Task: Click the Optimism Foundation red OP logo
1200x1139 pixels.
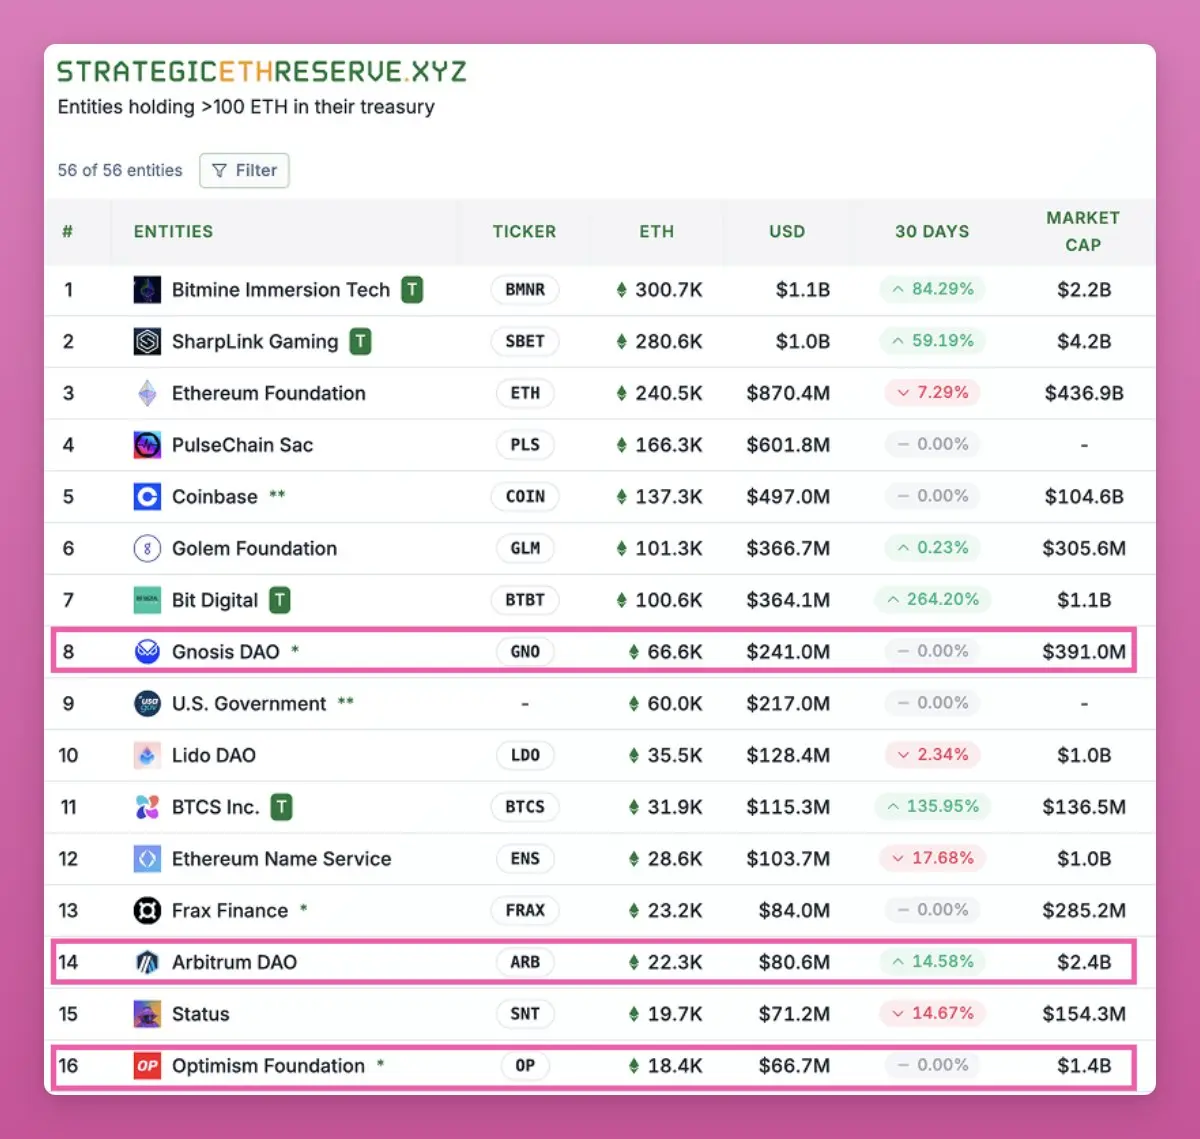Action: (147, 1066)
